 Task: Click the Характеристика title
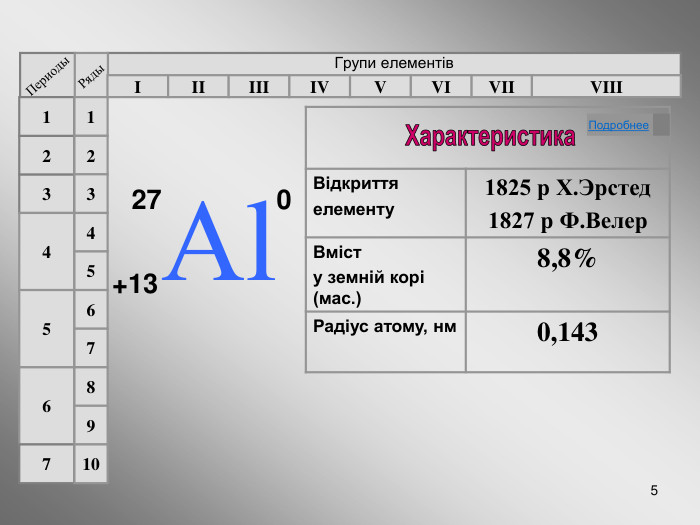490,137
